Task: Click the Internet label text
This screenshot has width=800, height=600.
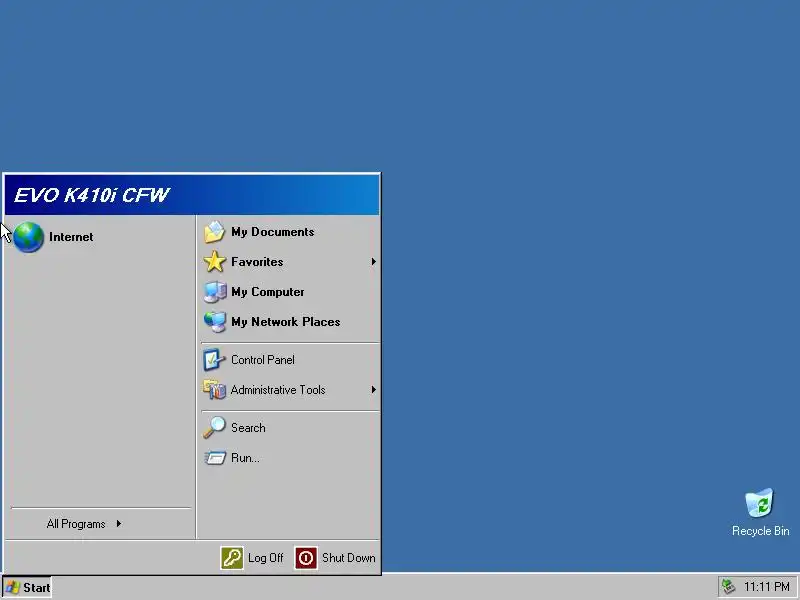Action: pyautogui.click(x=71, y=237)
